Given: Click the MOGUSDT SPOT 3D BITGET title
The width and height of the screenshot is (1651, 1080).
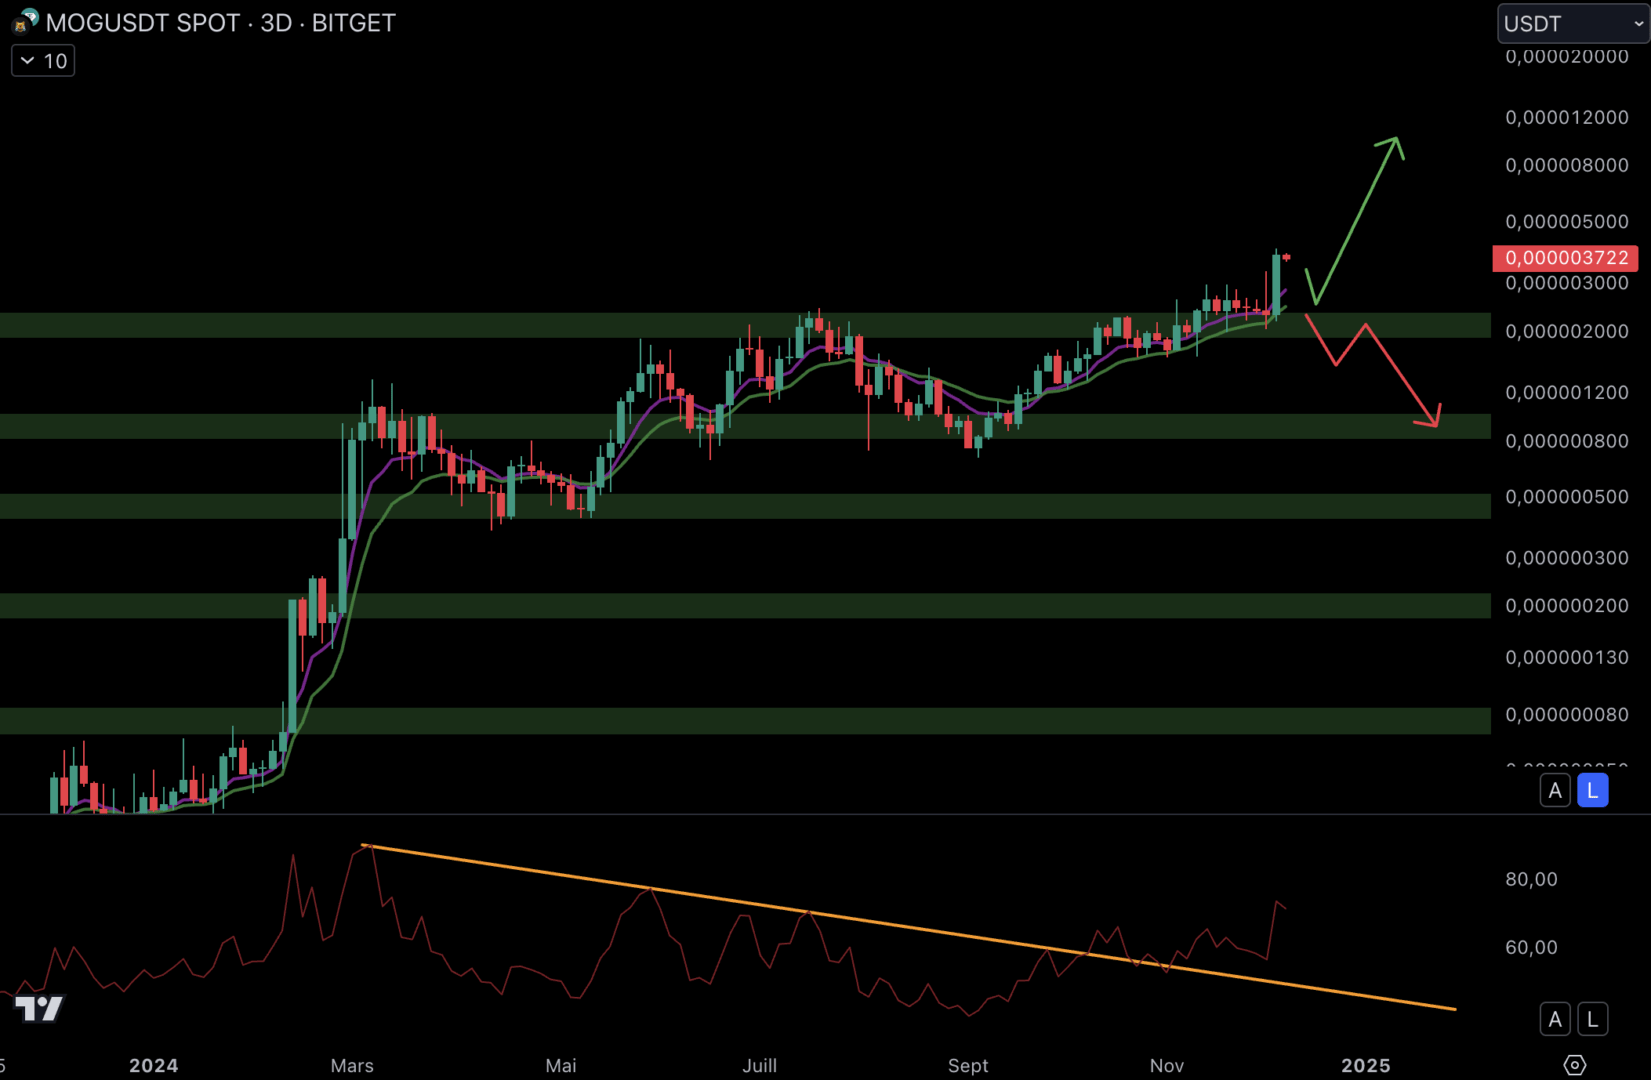Looking at the screenshot, I should (221, 23).
